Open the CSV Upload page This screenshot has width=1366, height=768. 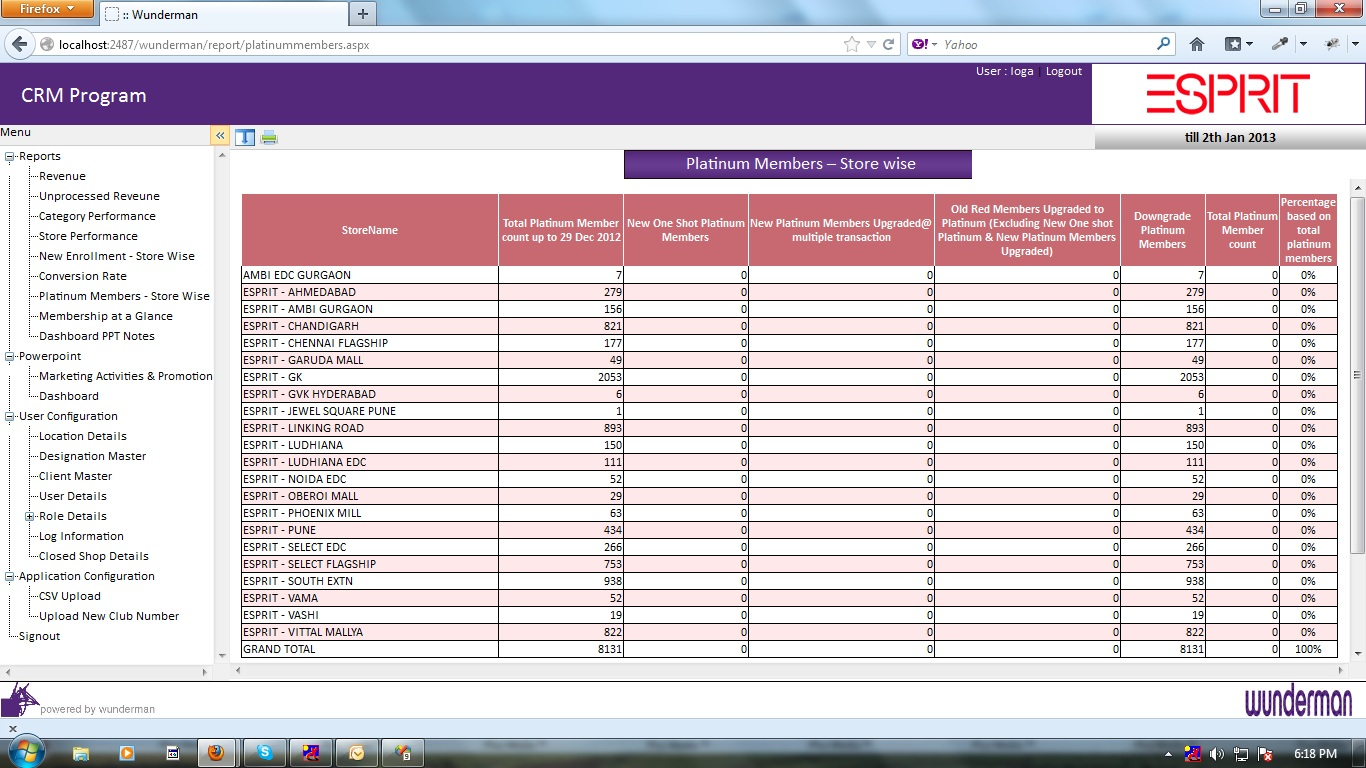[70, 596]
